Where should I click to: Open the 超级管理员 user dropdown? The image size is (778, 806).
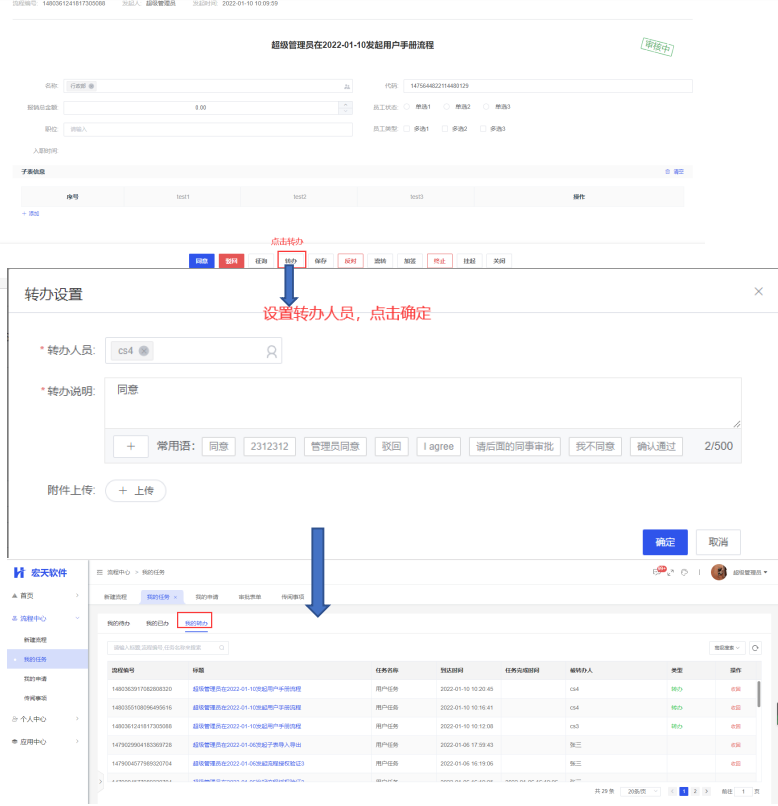point(750,572)
